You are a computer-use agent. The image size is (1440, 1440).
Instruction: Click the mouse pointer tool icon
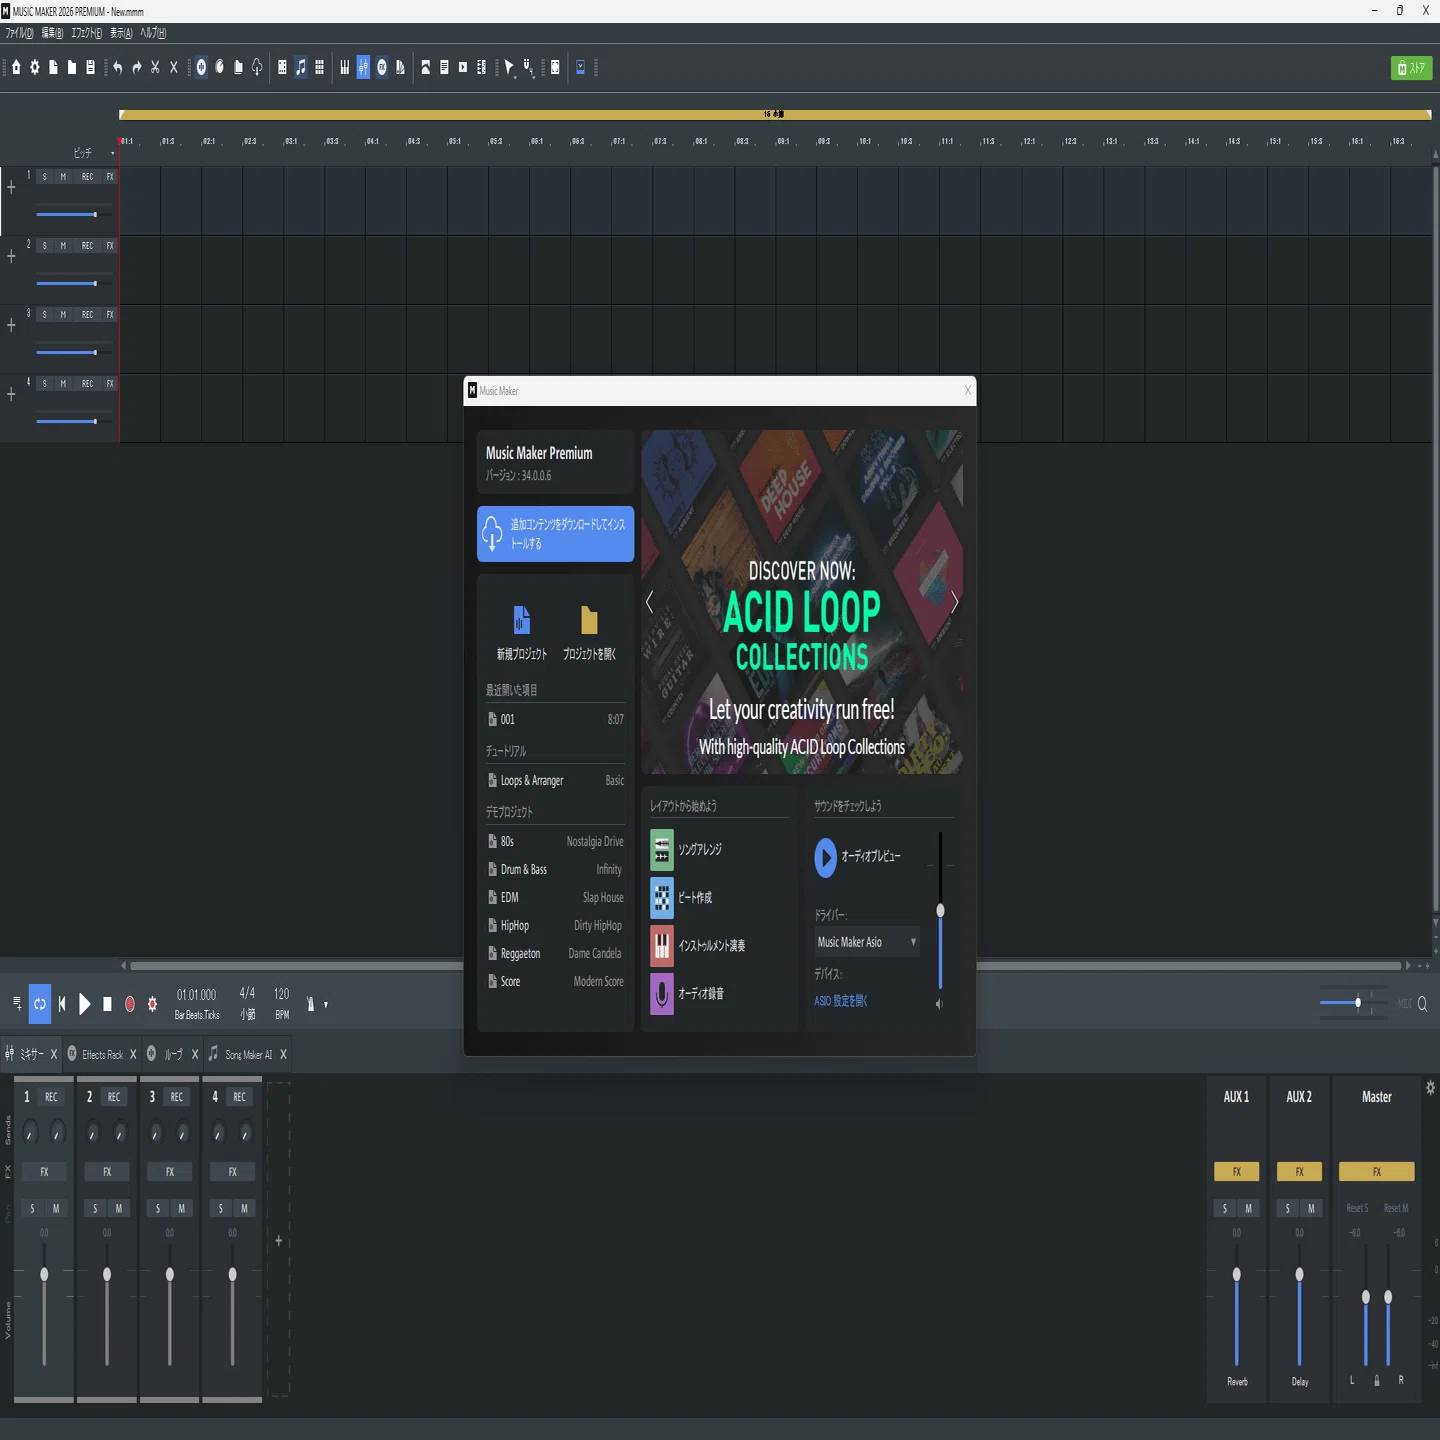point(509,67)
